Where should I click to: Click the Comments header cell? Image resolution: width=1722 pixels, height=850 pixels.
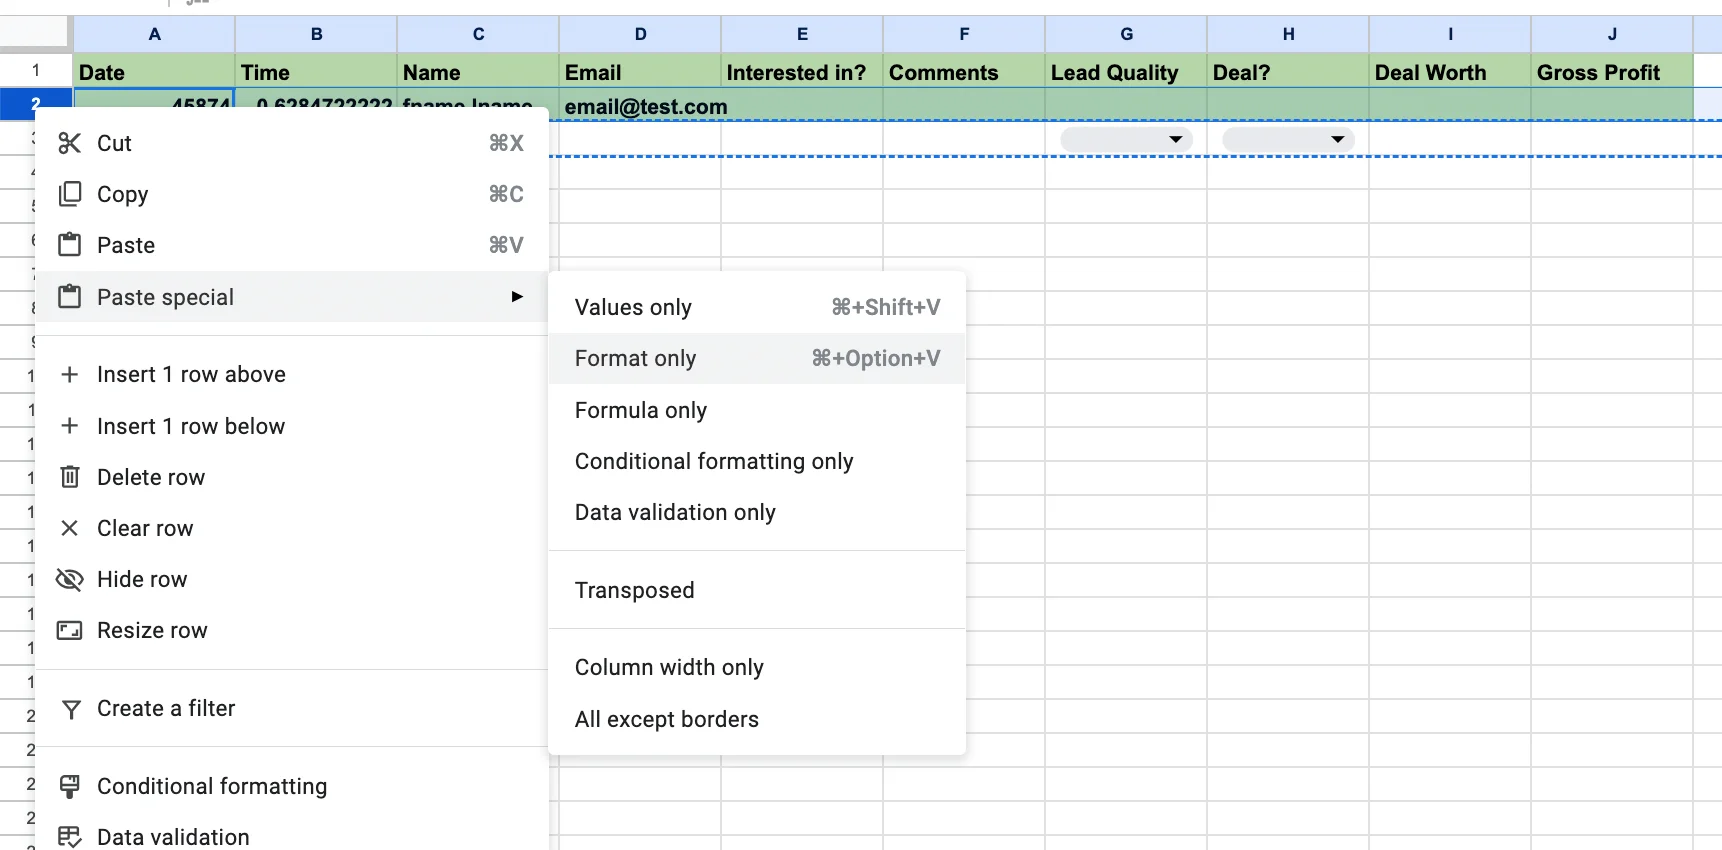coord(964,71)
